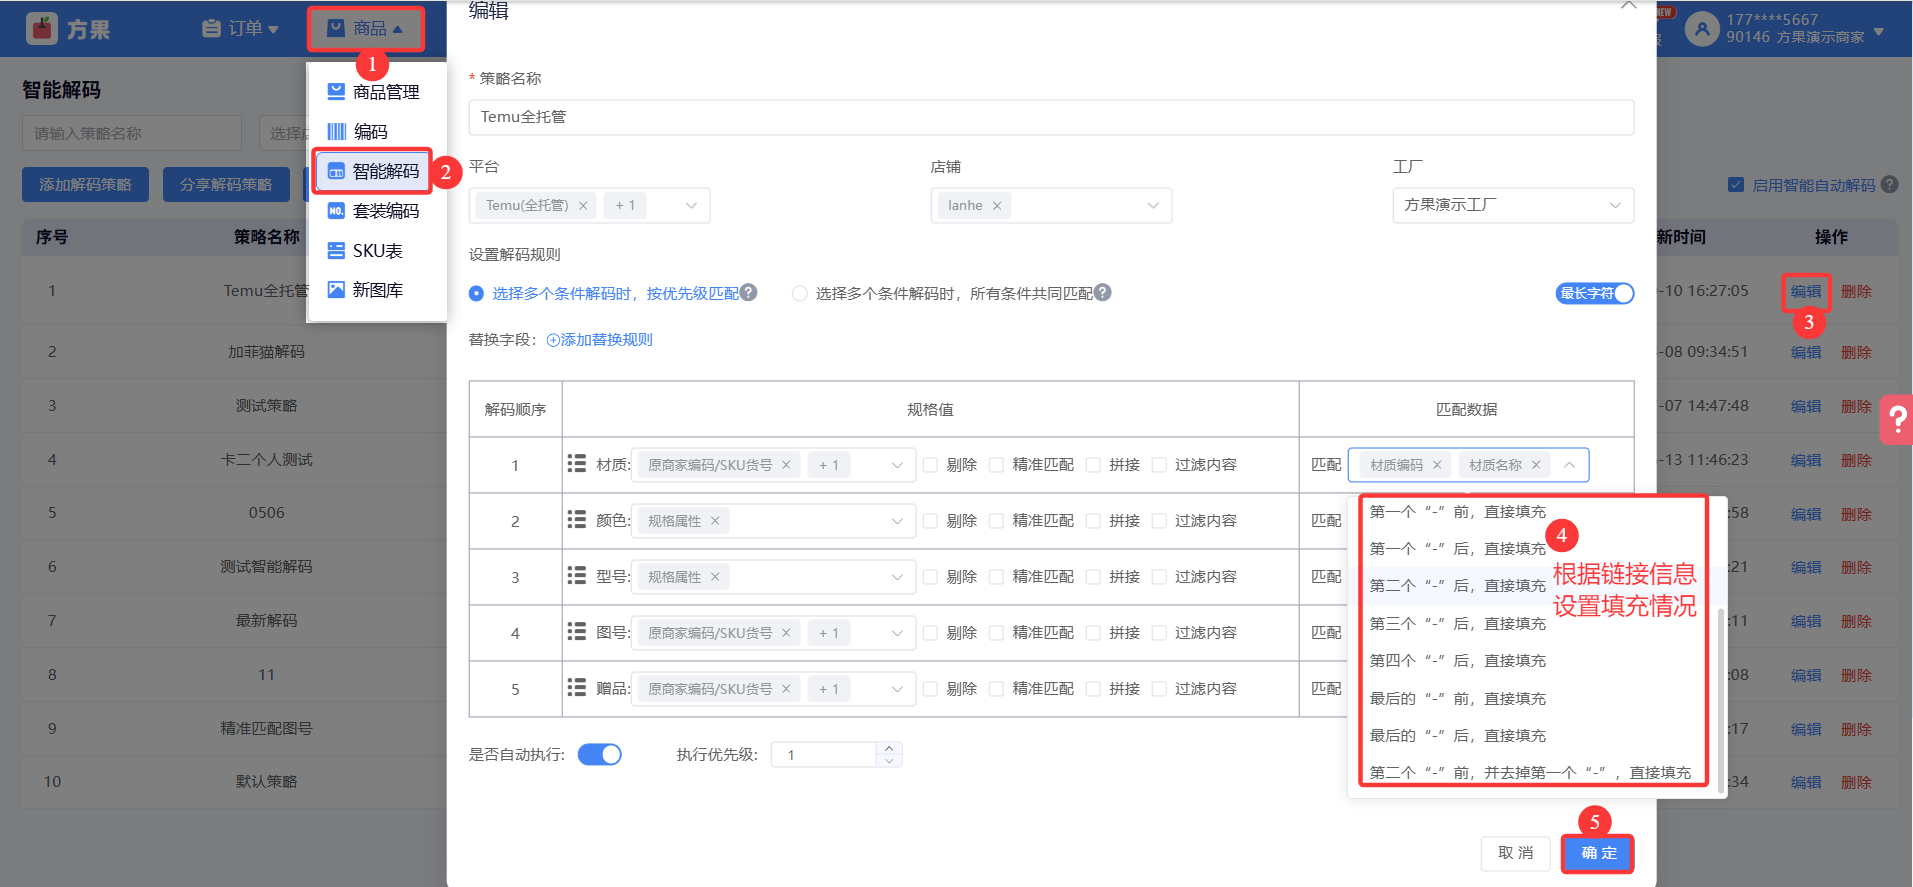The height and width of the screenshot is (887, 1913).
Task: Remove the 材质编码 tag with its x icon
Action: (1437, 465)
